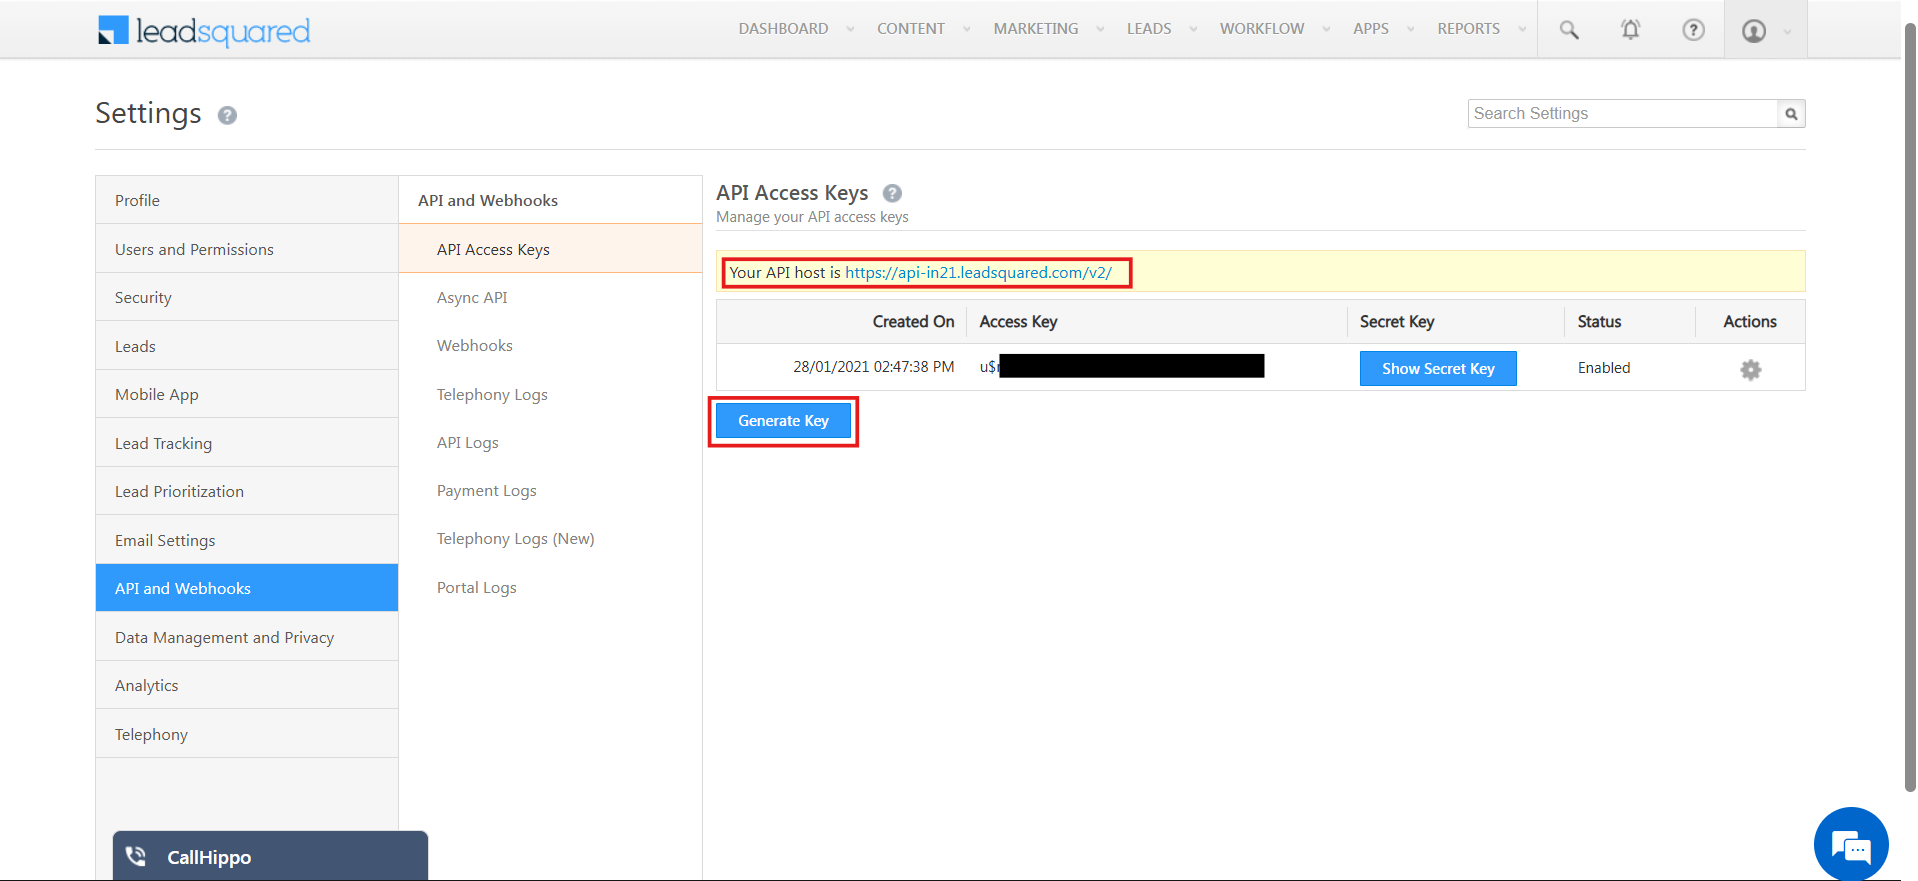Viewport: 1918px width, 881px height.
Task: Open the help question mark in top bar
Action: 1693,30
